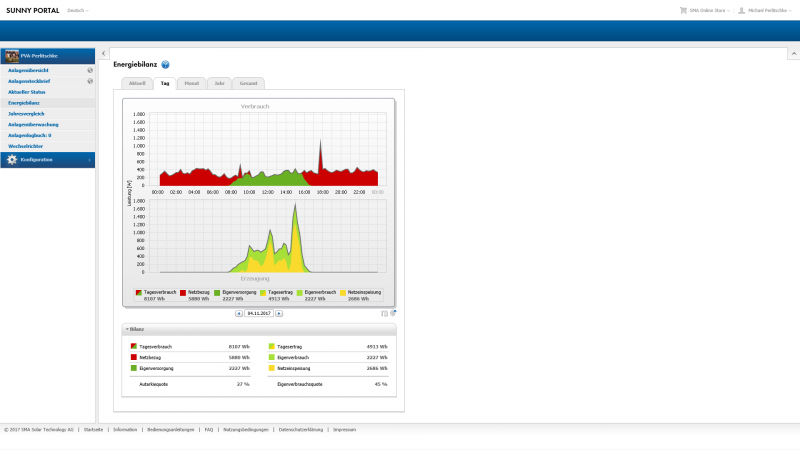Open Anlagenübersicht in the sidebar
Viewport: 800px width, 450px height.
pyautogui.click(x=29, y=70)
